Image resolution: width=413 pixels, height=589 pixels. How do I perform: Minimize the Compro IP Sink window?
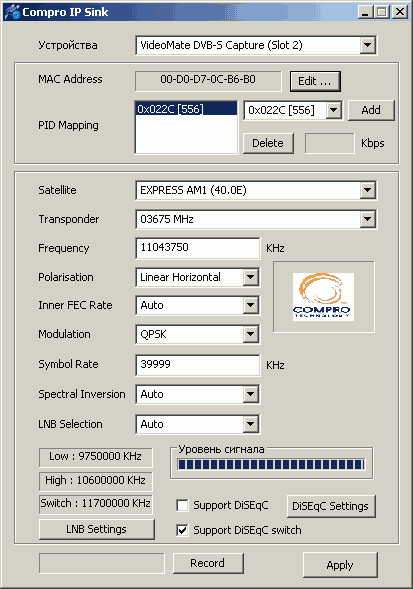coord(364,12)
